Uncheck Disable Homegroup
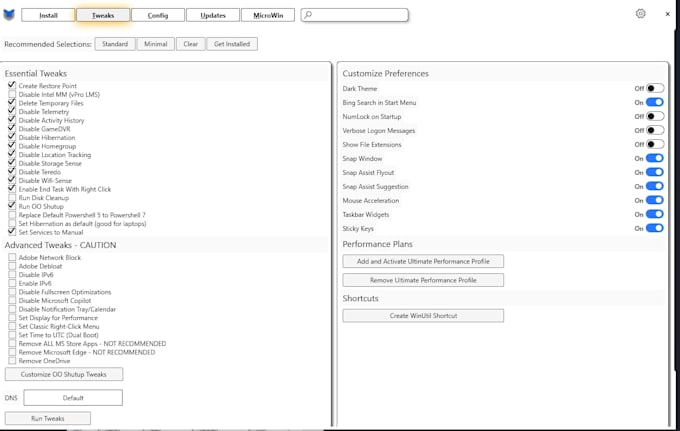680x431 pixels. click(x=12, y=146)
